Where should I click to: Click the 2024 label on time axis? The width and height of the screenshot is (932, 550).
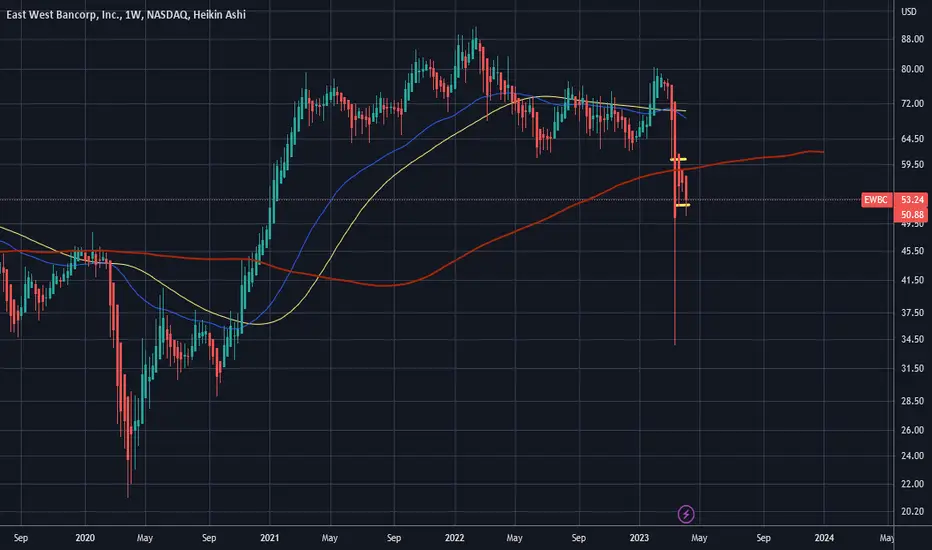click(x=824, y=538)
